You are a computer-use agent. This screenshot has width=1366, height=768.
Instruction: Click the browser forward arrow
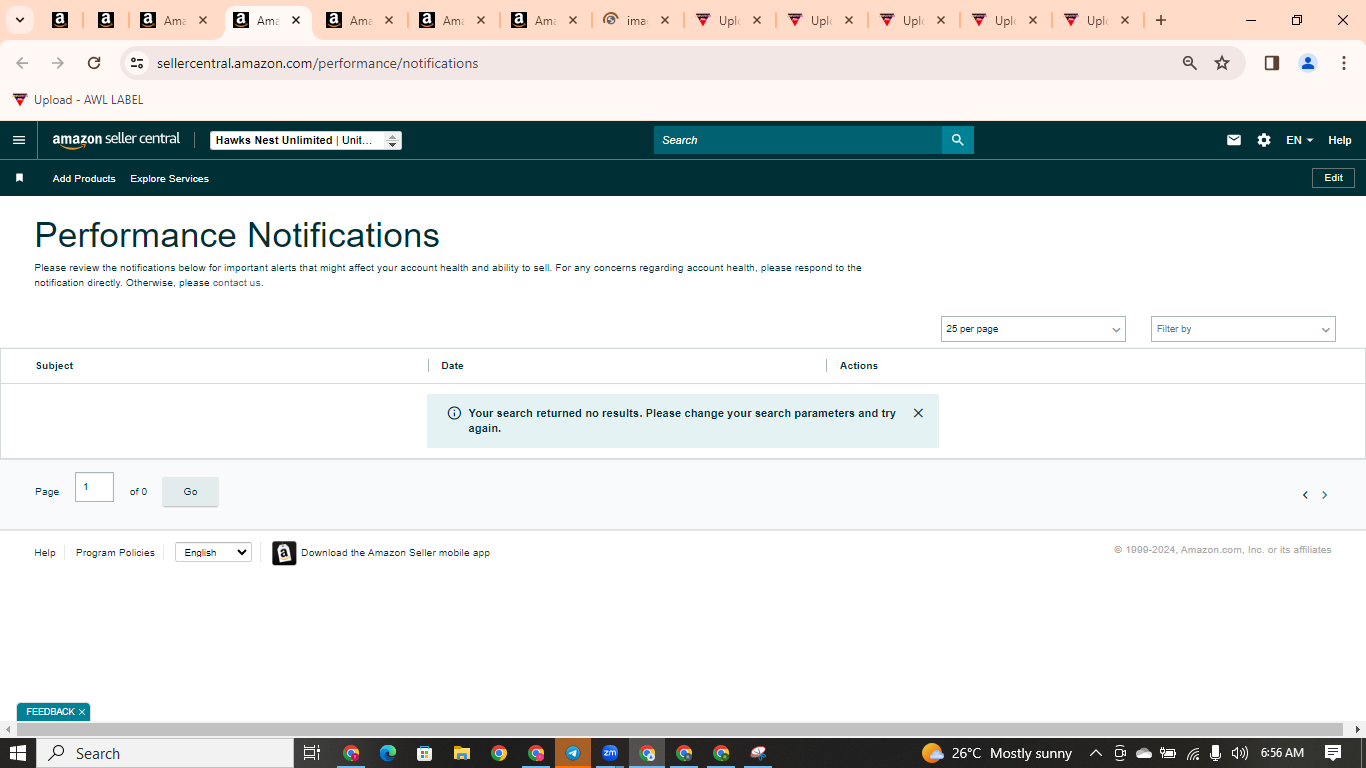click(x=58, y=63)
